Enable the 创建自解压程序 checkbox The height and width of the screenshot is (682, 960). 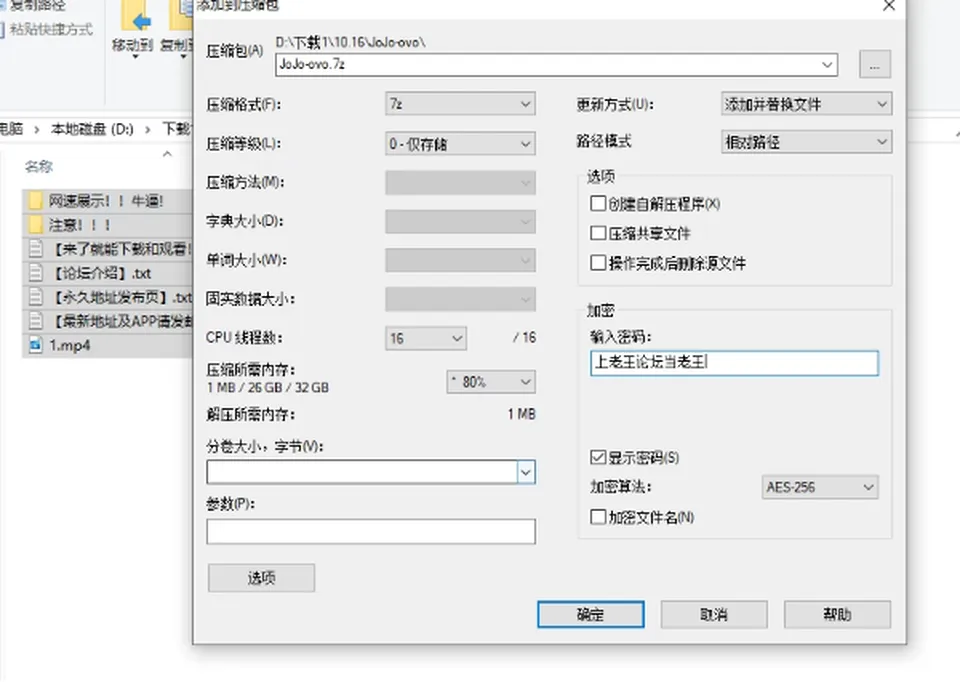click(x=598, y=203)
